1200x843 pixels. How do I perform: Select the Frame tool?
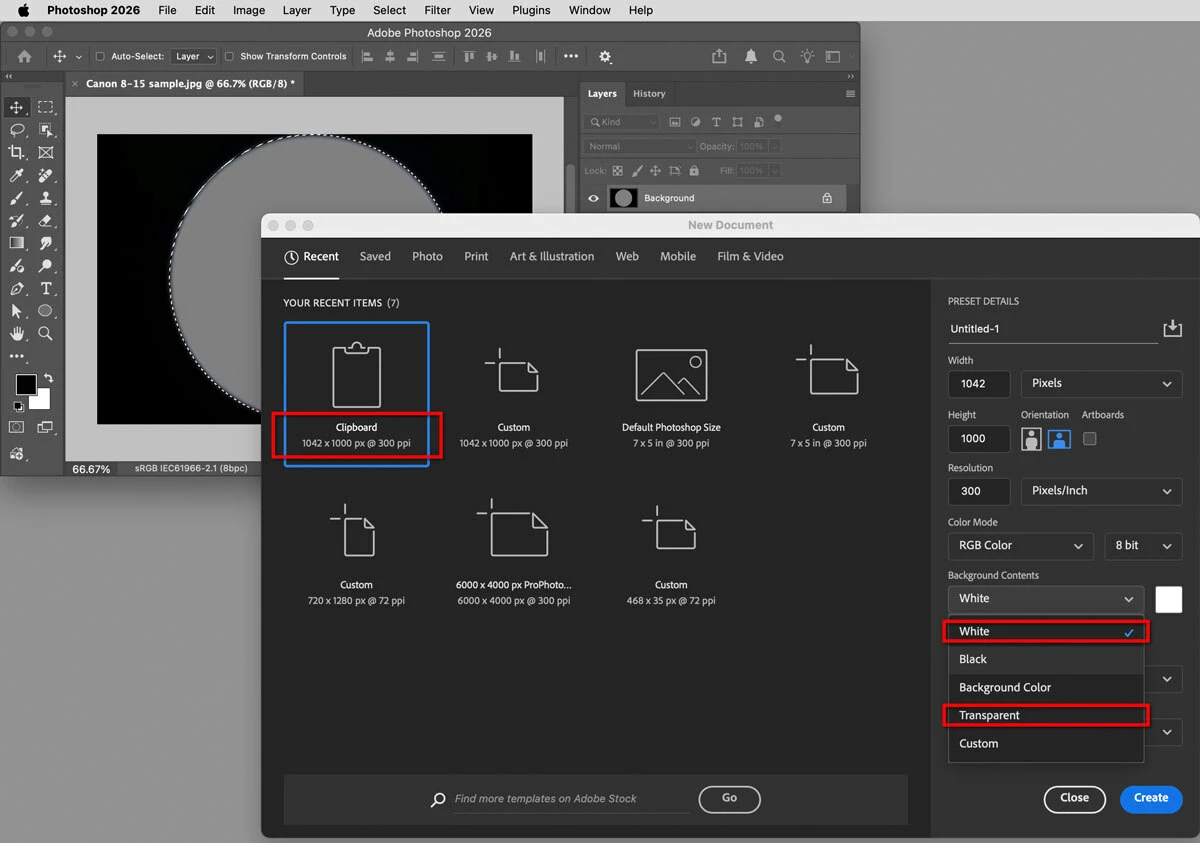pyautogui.click(x=46, y=153)
